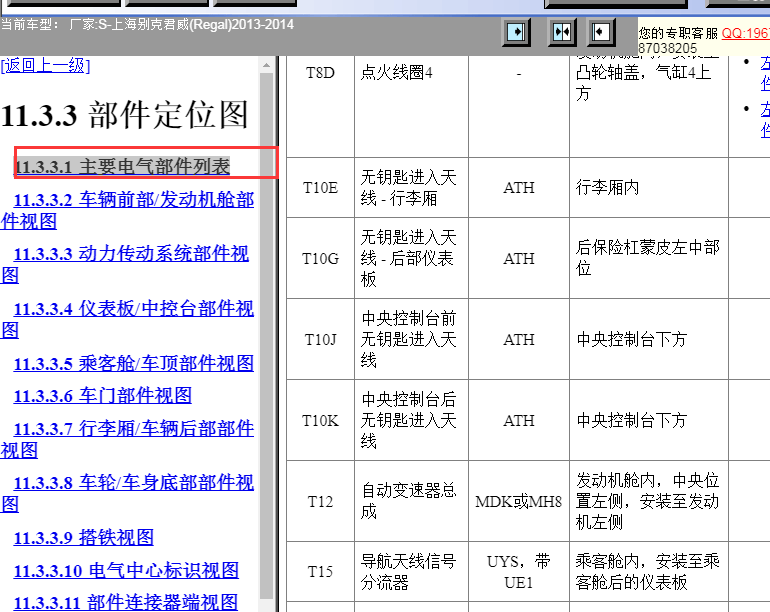Select the T10K code cell
The height and width of the screenshot is (612, 770).
(x=320, y=420)
